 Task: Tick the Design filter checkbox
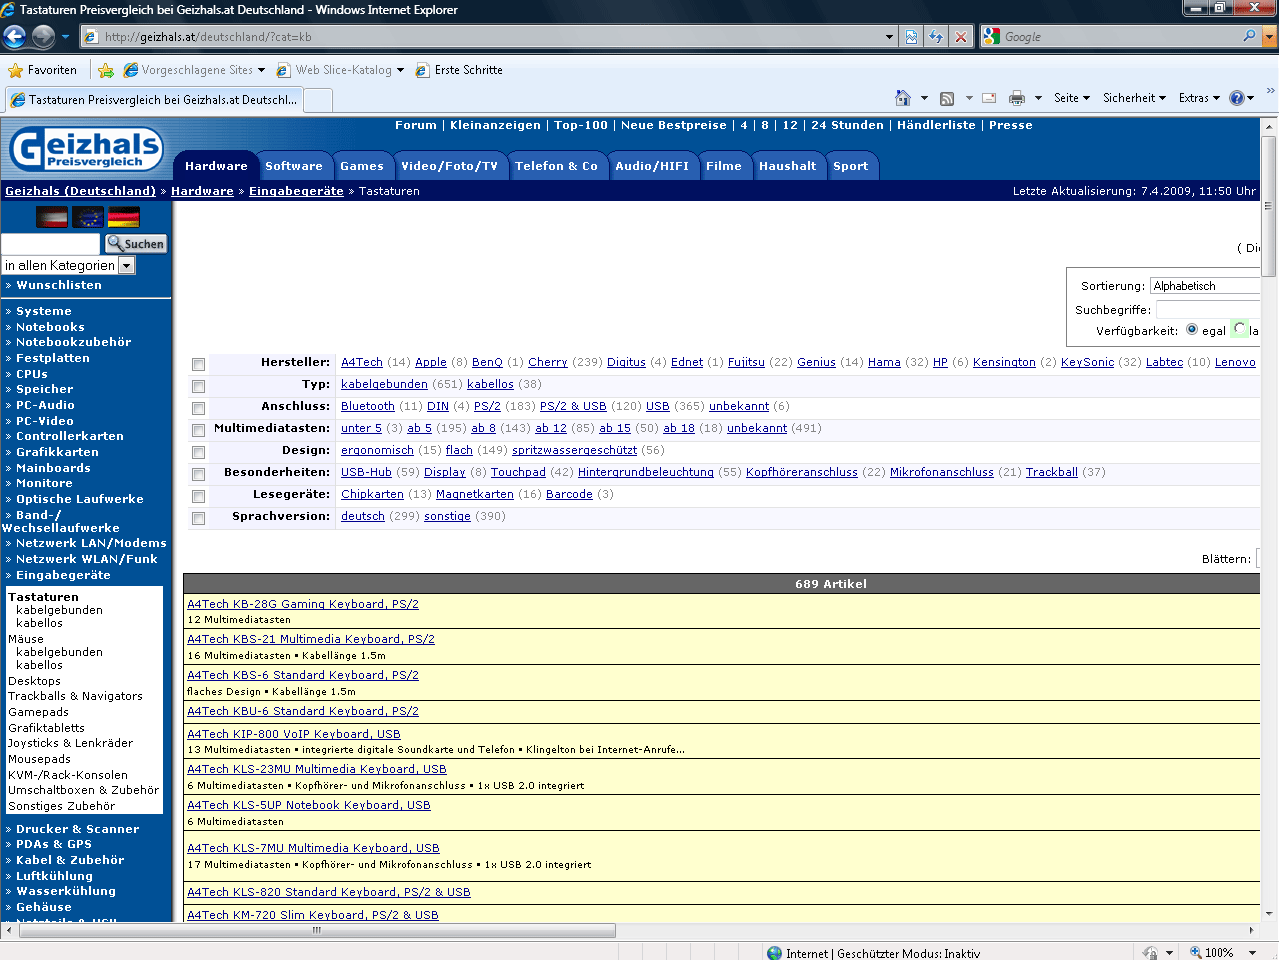pos(198,452)
